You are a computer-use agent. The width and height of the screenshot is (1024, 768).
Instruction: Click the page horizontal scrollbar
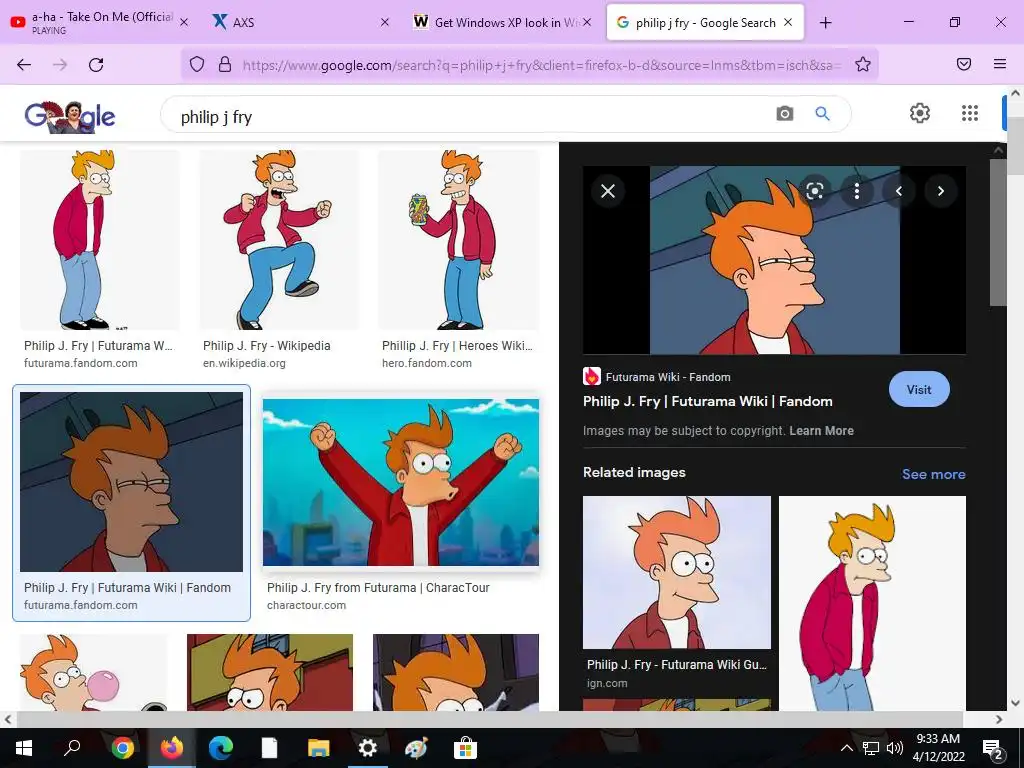tap(490, 719)
